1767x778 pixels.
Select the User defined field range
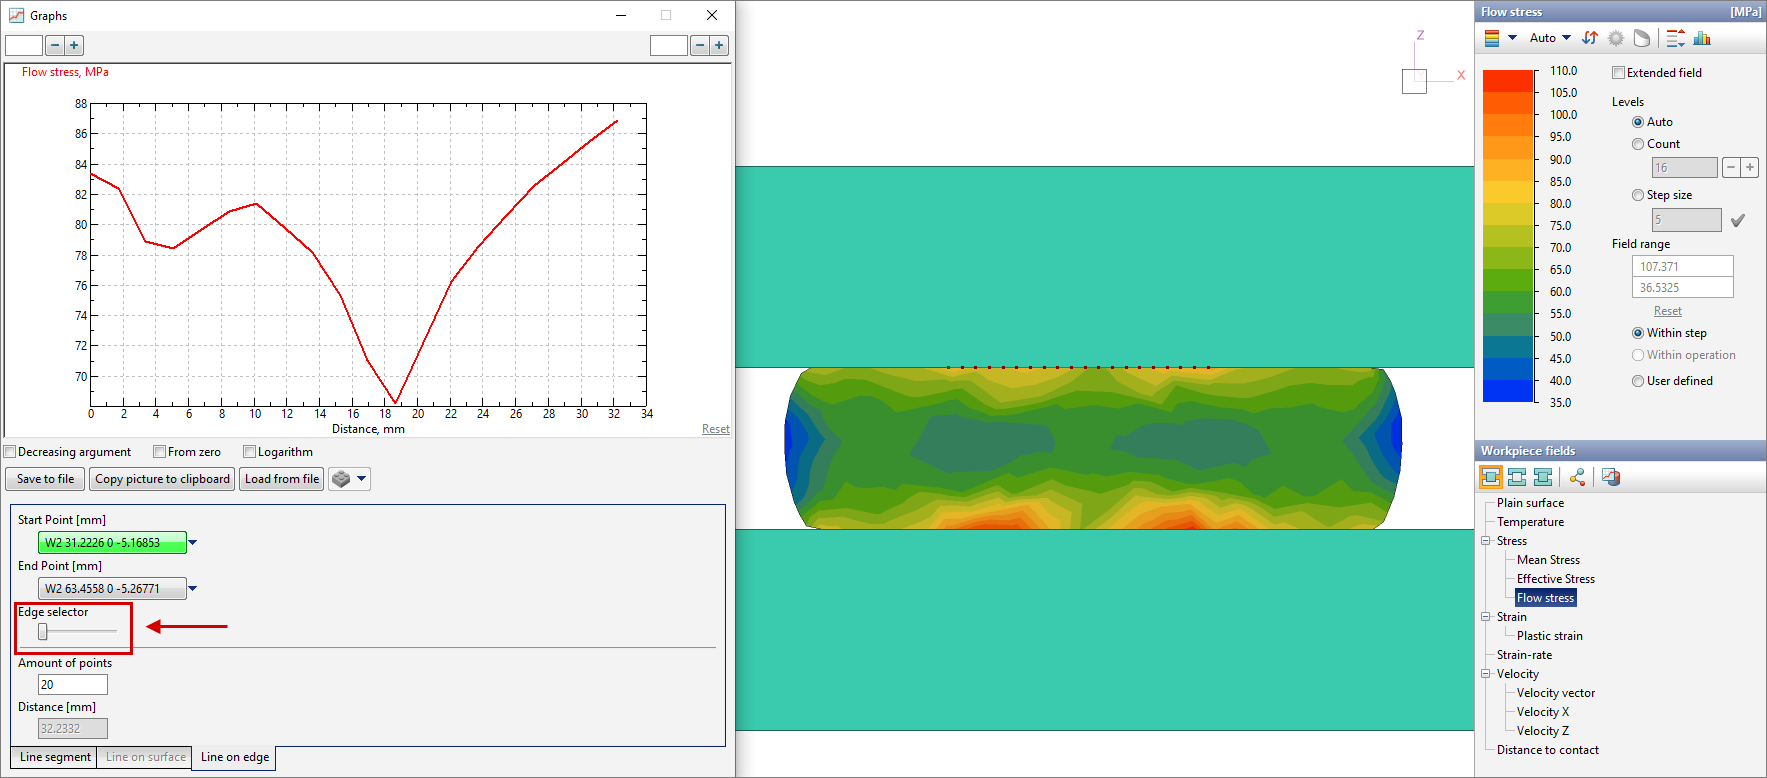(x=1638, y=381)
